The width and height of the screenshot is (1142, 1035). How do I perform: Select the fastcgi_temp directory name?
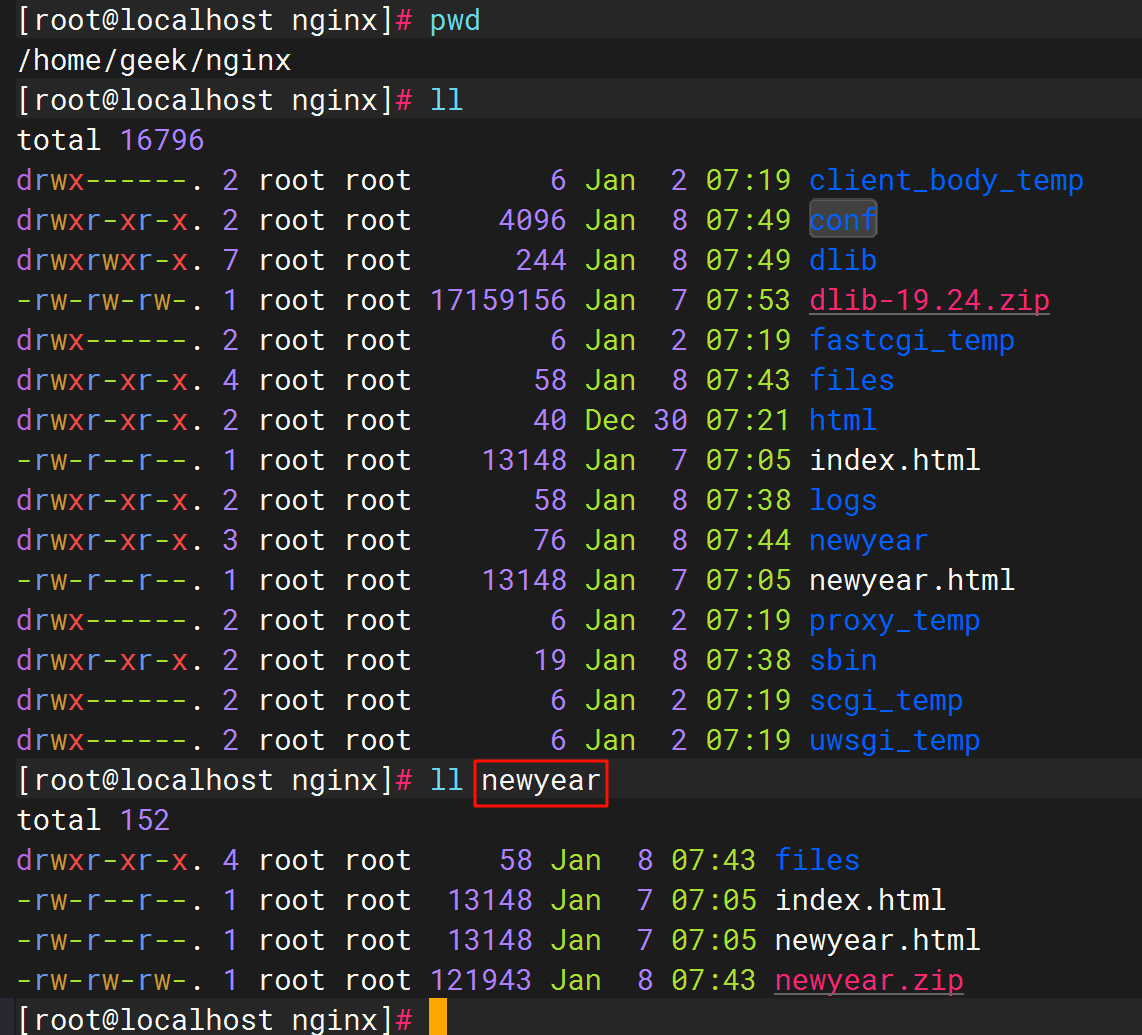point(912,340)
